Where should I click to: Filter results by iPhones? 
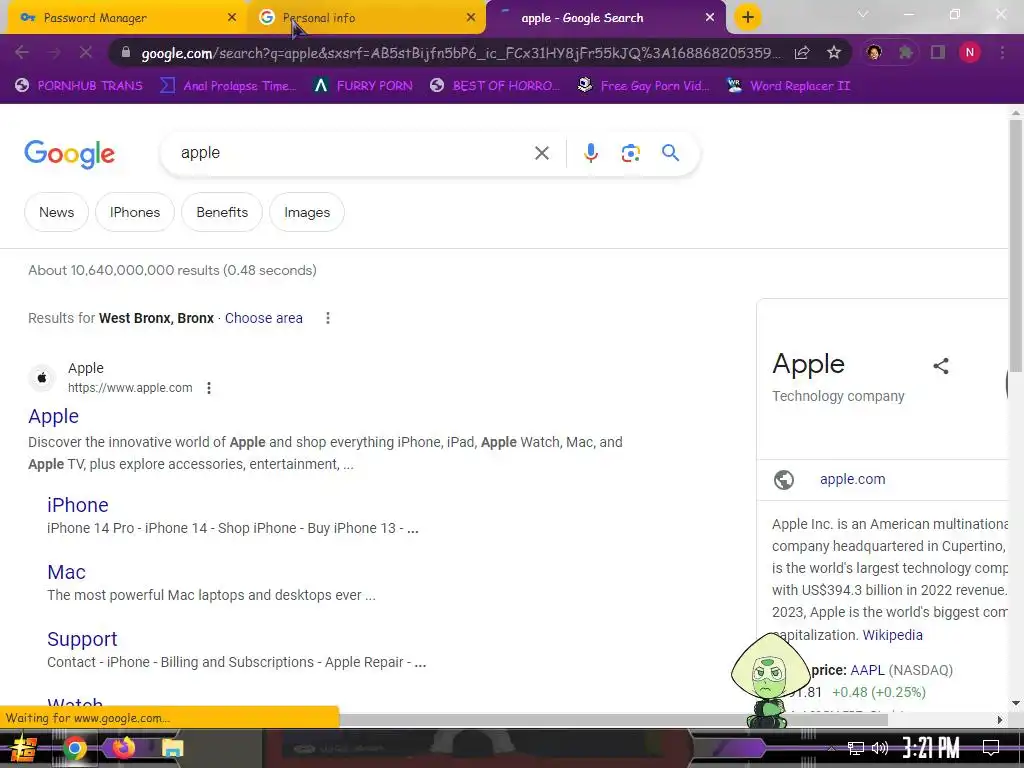(x=135, y=212)
